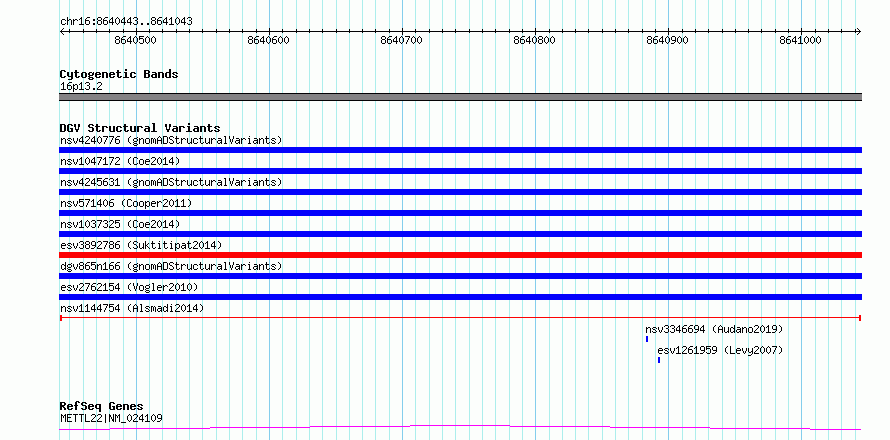This screenshot has width=890, height=440.
Task: Click the left arrow of the ruler
Action: tap(62, 31)
